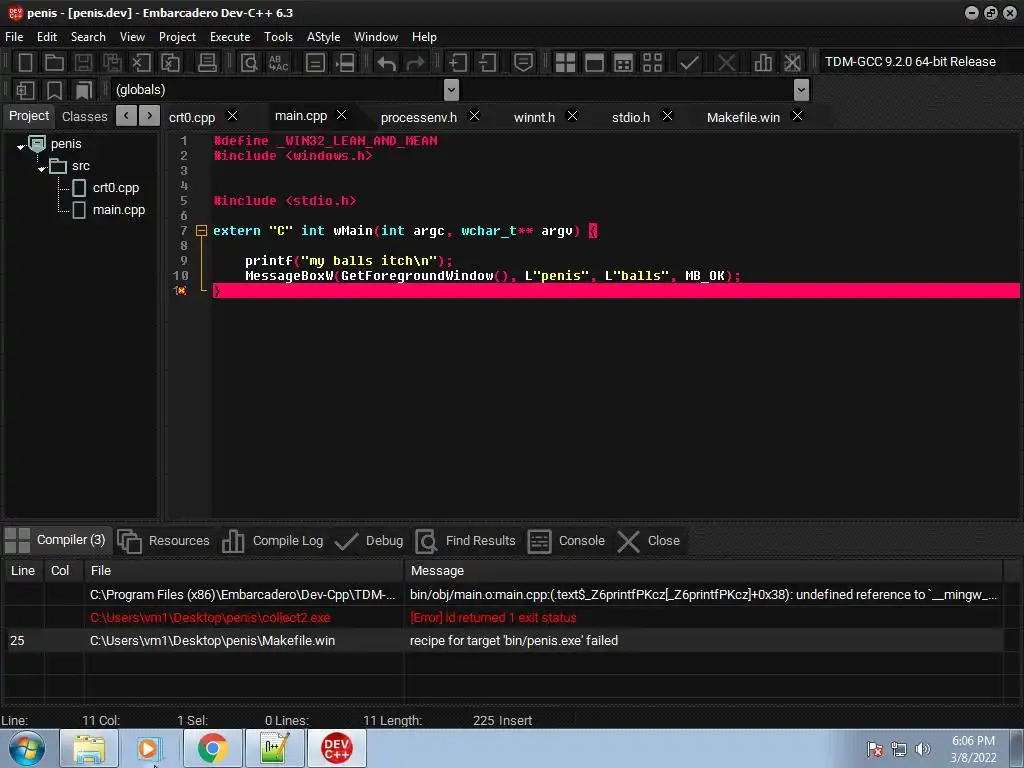Open the Resources bottom tab
This screenshot has width=1024, height=768.
[x=164, y=541]
